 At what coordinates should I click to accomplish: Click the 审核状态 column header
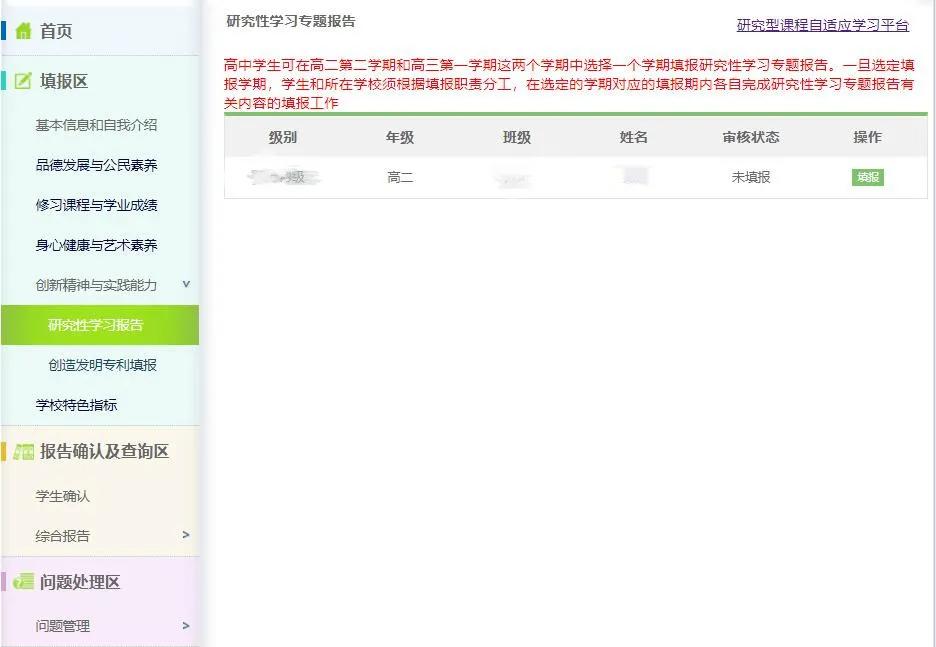(753, 138)
